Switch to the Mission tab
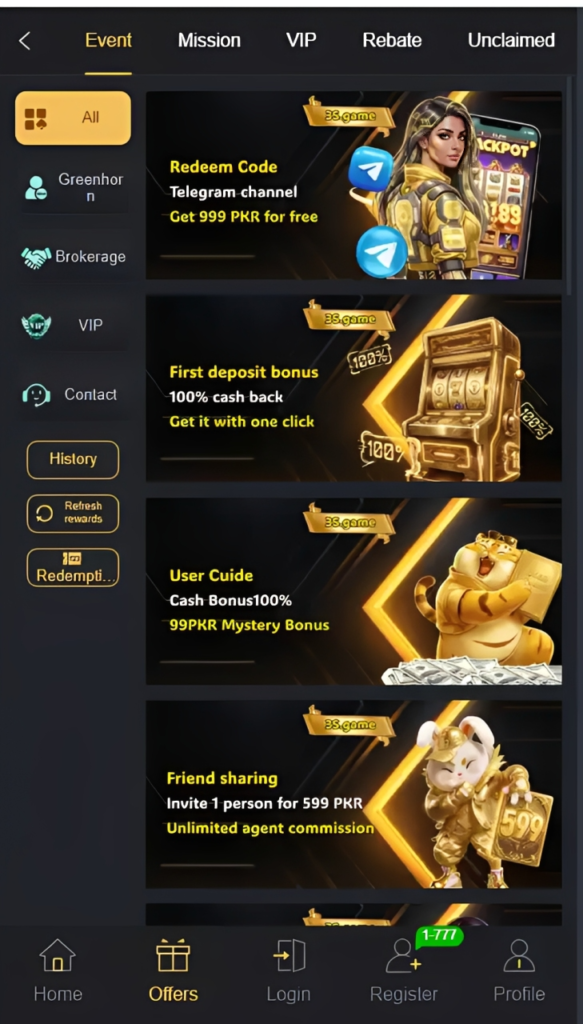Image resolution: width=583 pixels, height=1024 pixels. [x=209, y=40]
